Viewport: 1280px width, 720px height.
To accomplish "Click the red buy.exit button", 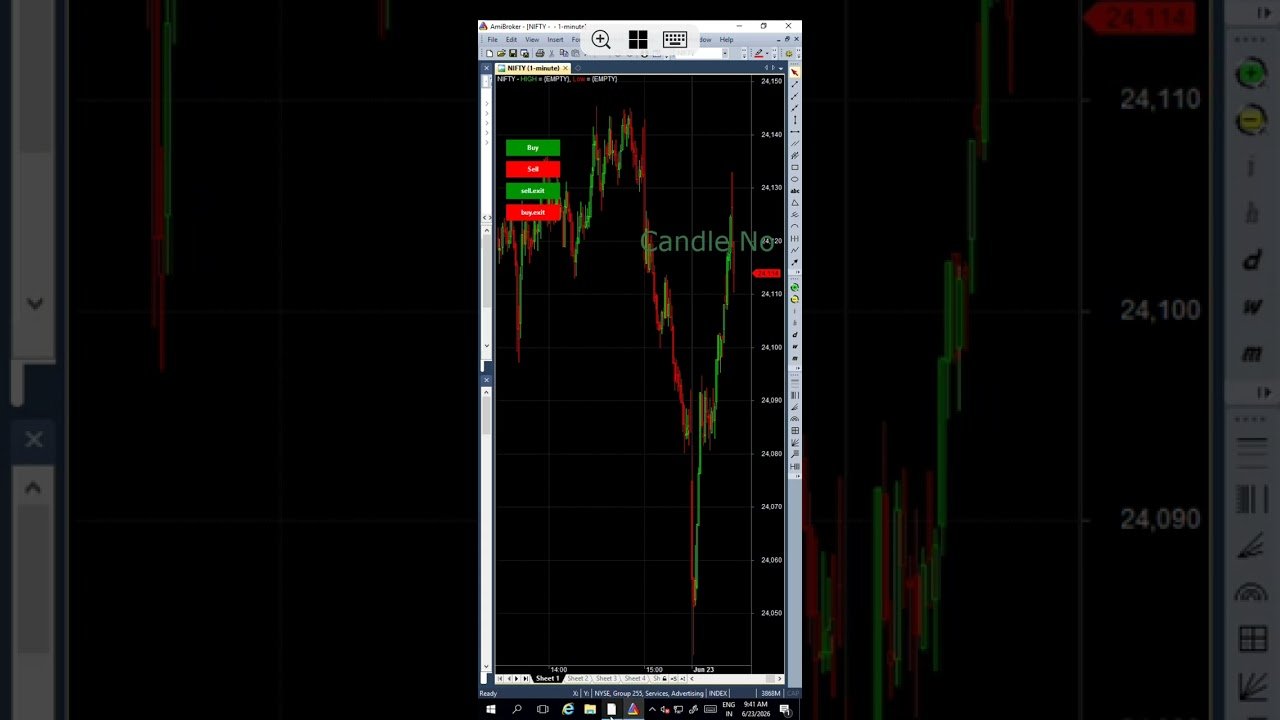I will (x=533, y=212).
